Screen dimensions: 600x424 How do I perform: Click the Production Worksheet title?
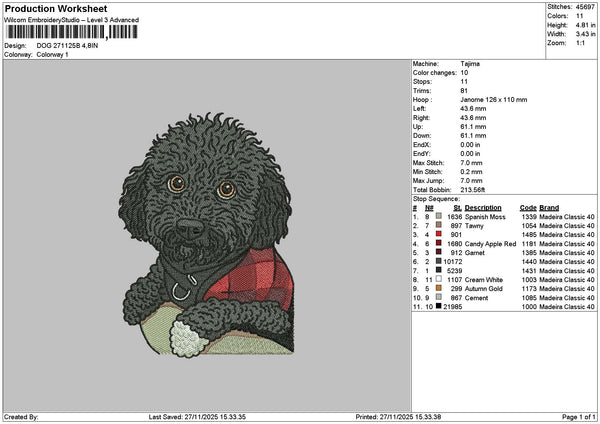(56, 8)
